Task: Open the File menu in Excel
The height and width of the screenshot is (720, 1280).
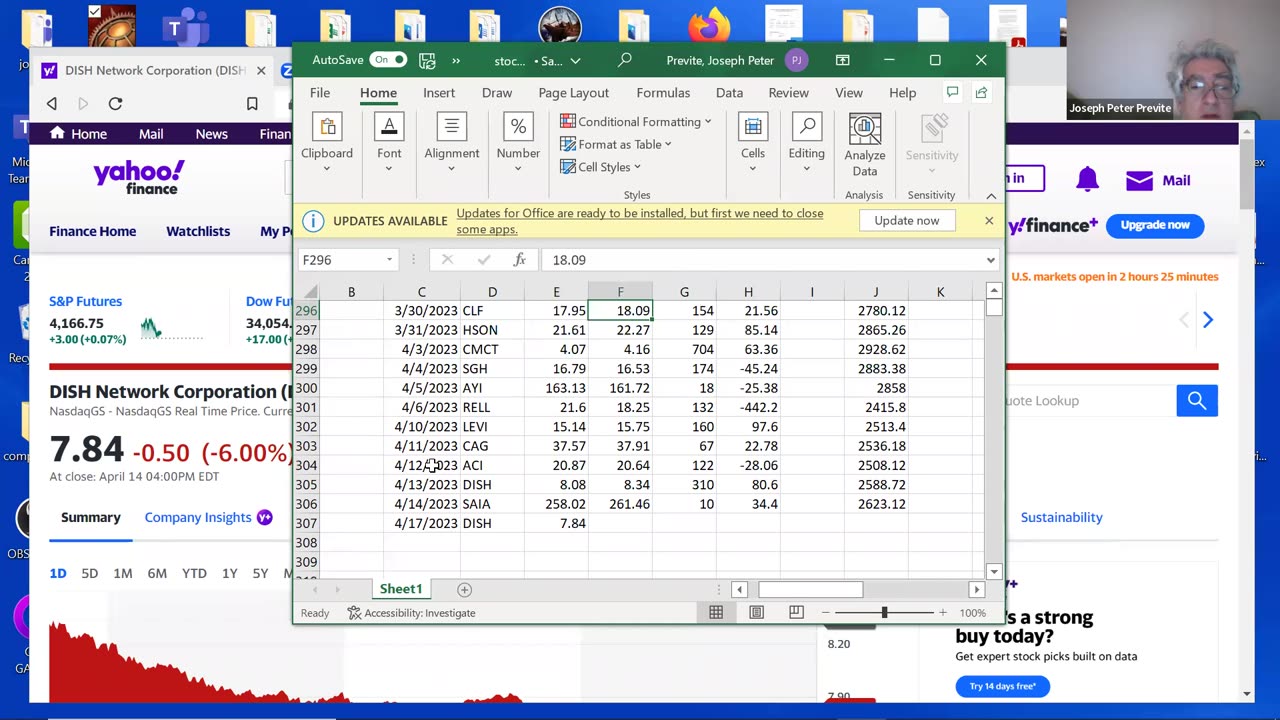Action: [320, 93]
